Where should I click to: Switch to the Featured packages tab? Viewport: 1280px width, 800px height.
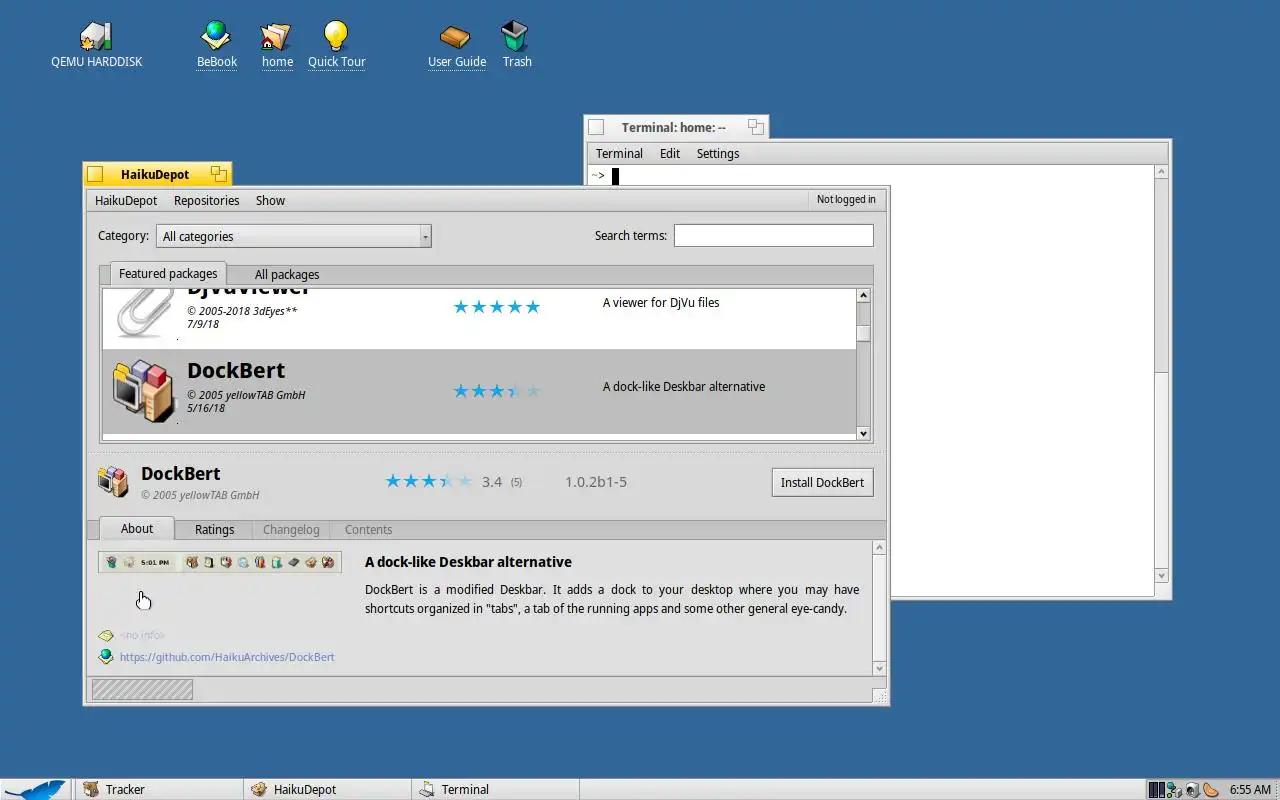(x=168, y=273)
